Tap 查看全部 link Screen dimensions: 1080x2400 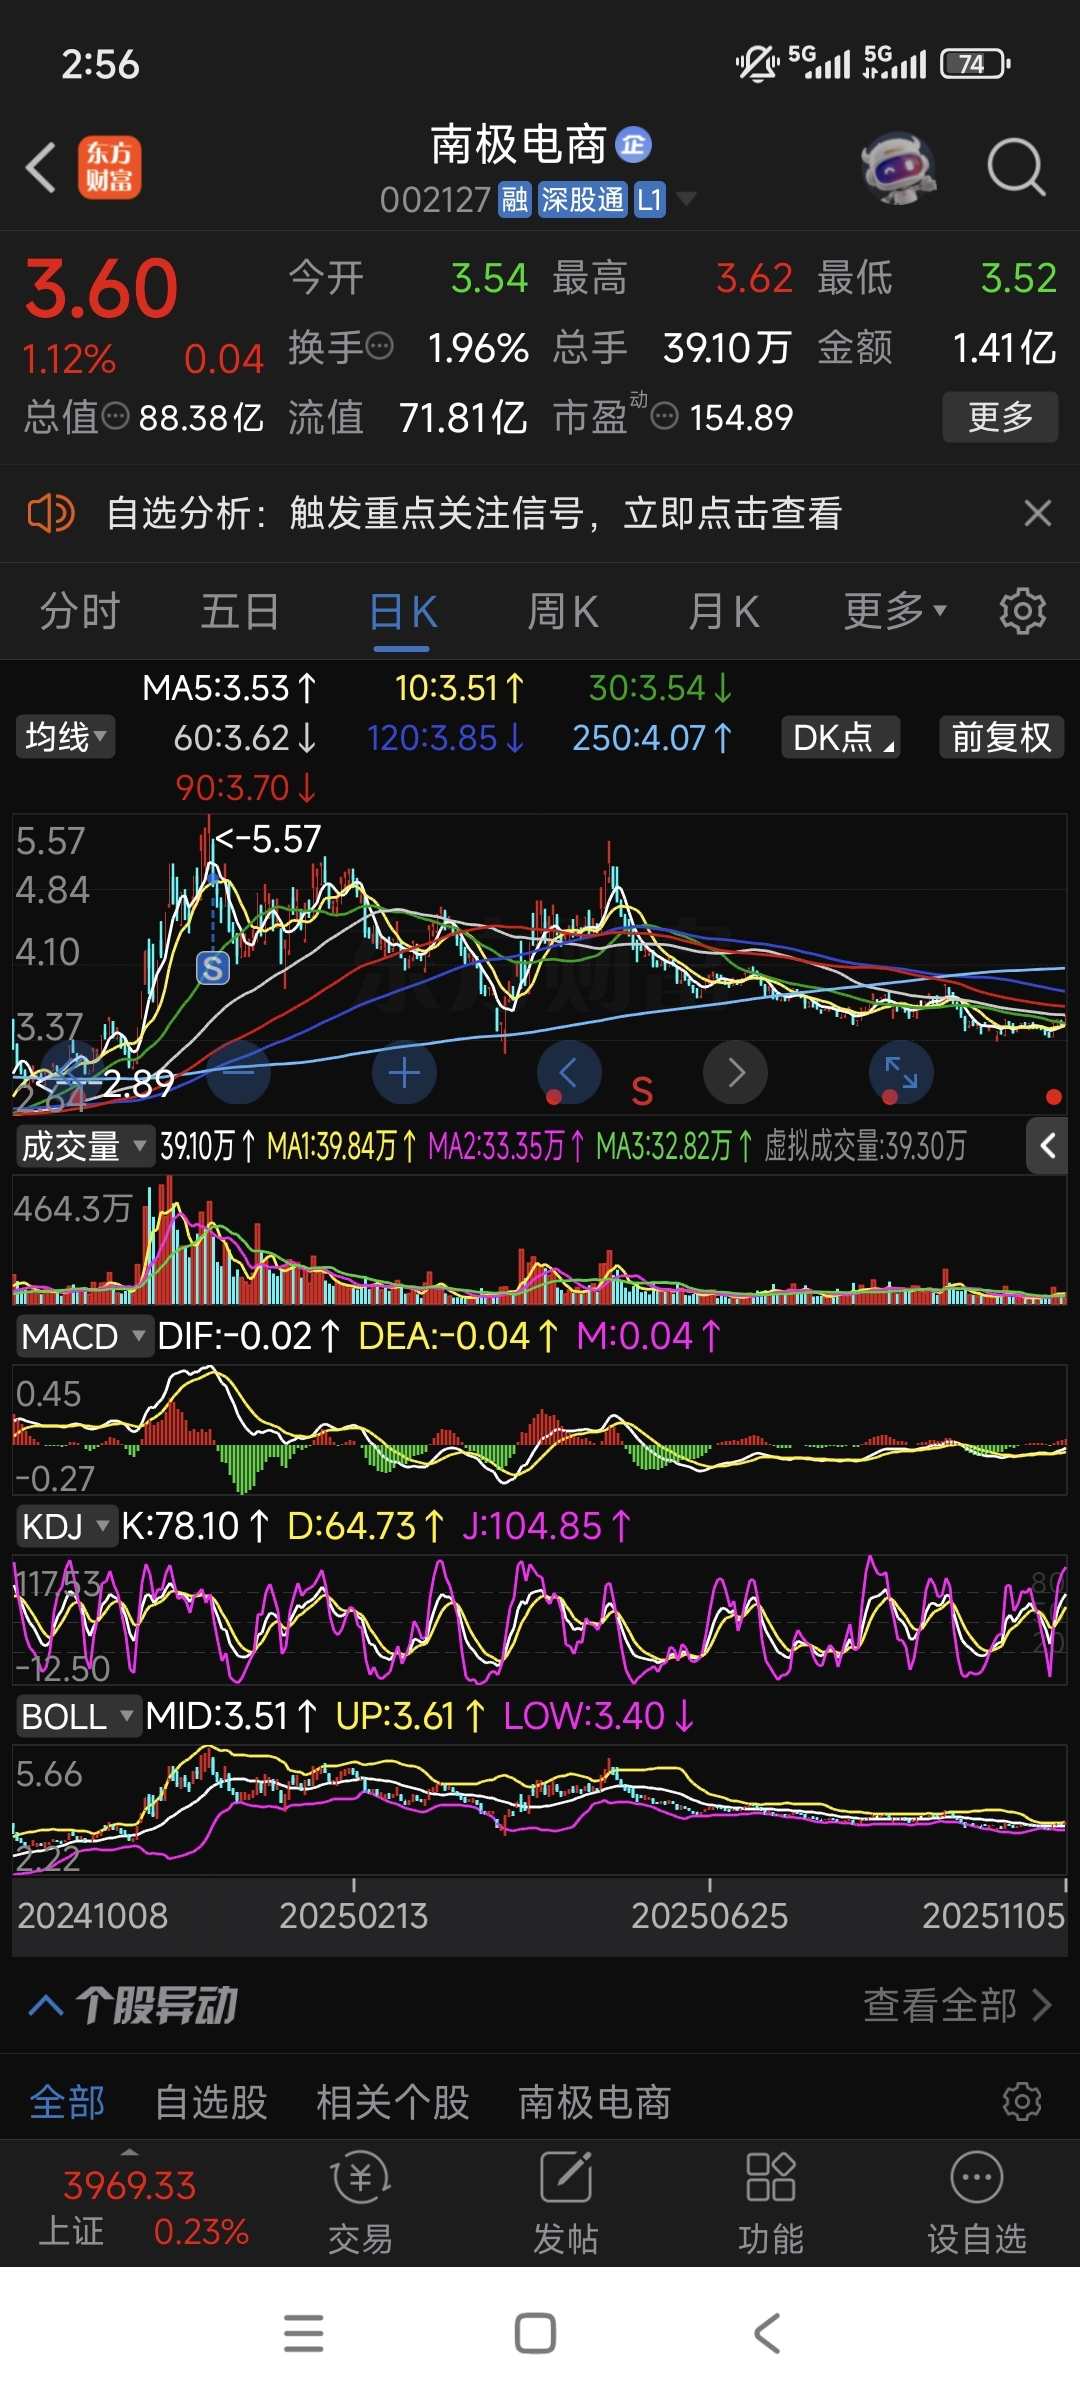tap(957, 2005)
